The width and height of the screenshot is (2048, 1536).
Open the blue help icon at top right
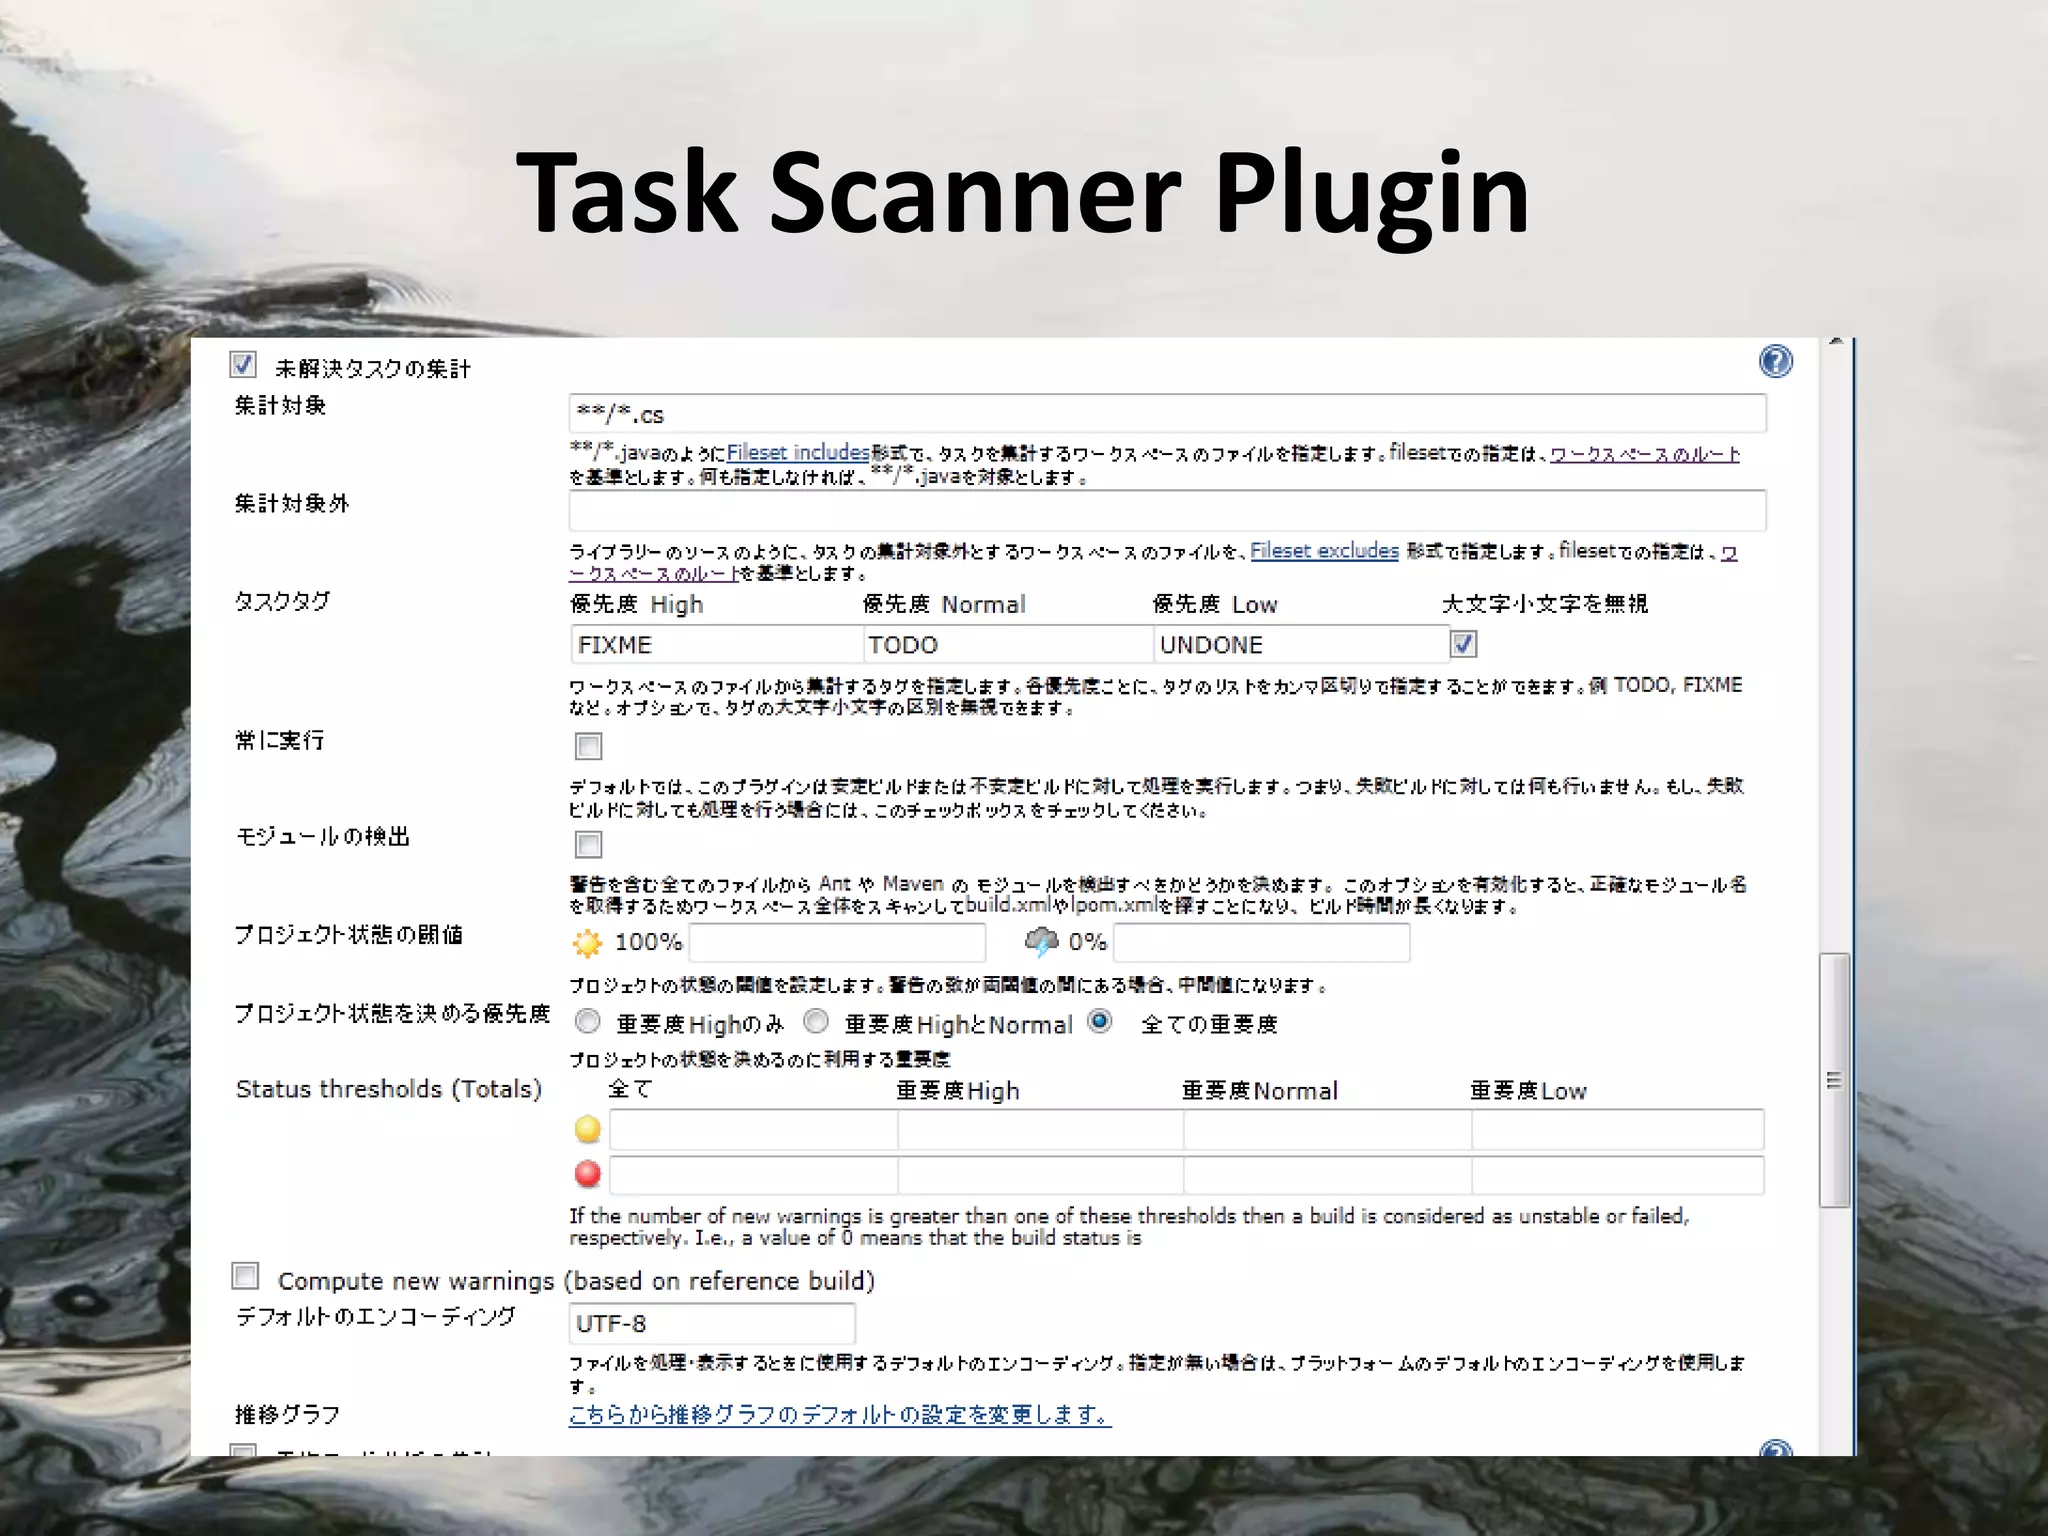click(1775, 361)
